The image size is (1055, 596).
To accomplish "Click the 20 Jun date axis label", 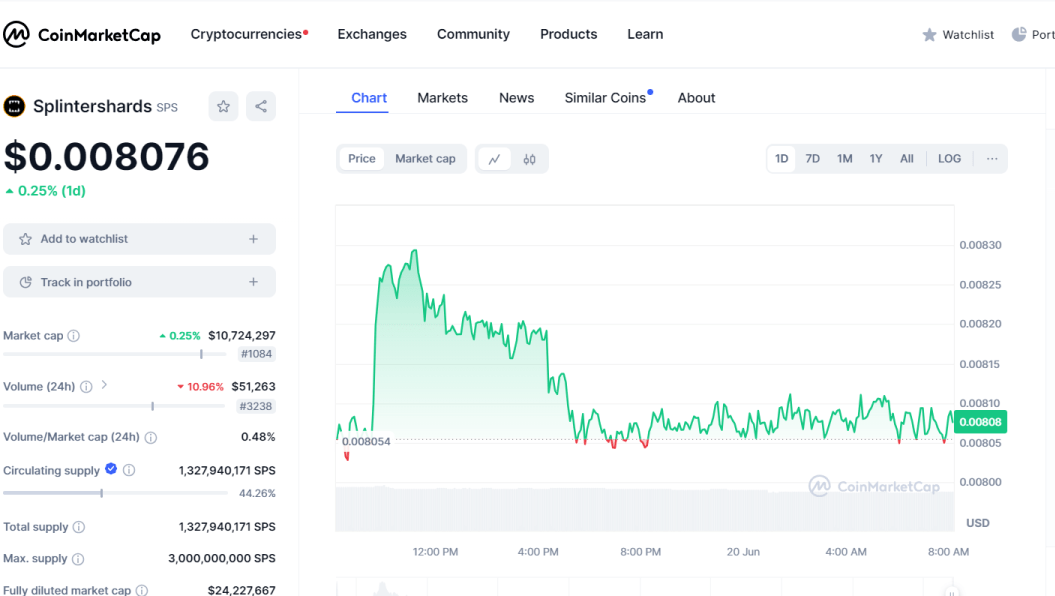I will [x=743, y=552].
